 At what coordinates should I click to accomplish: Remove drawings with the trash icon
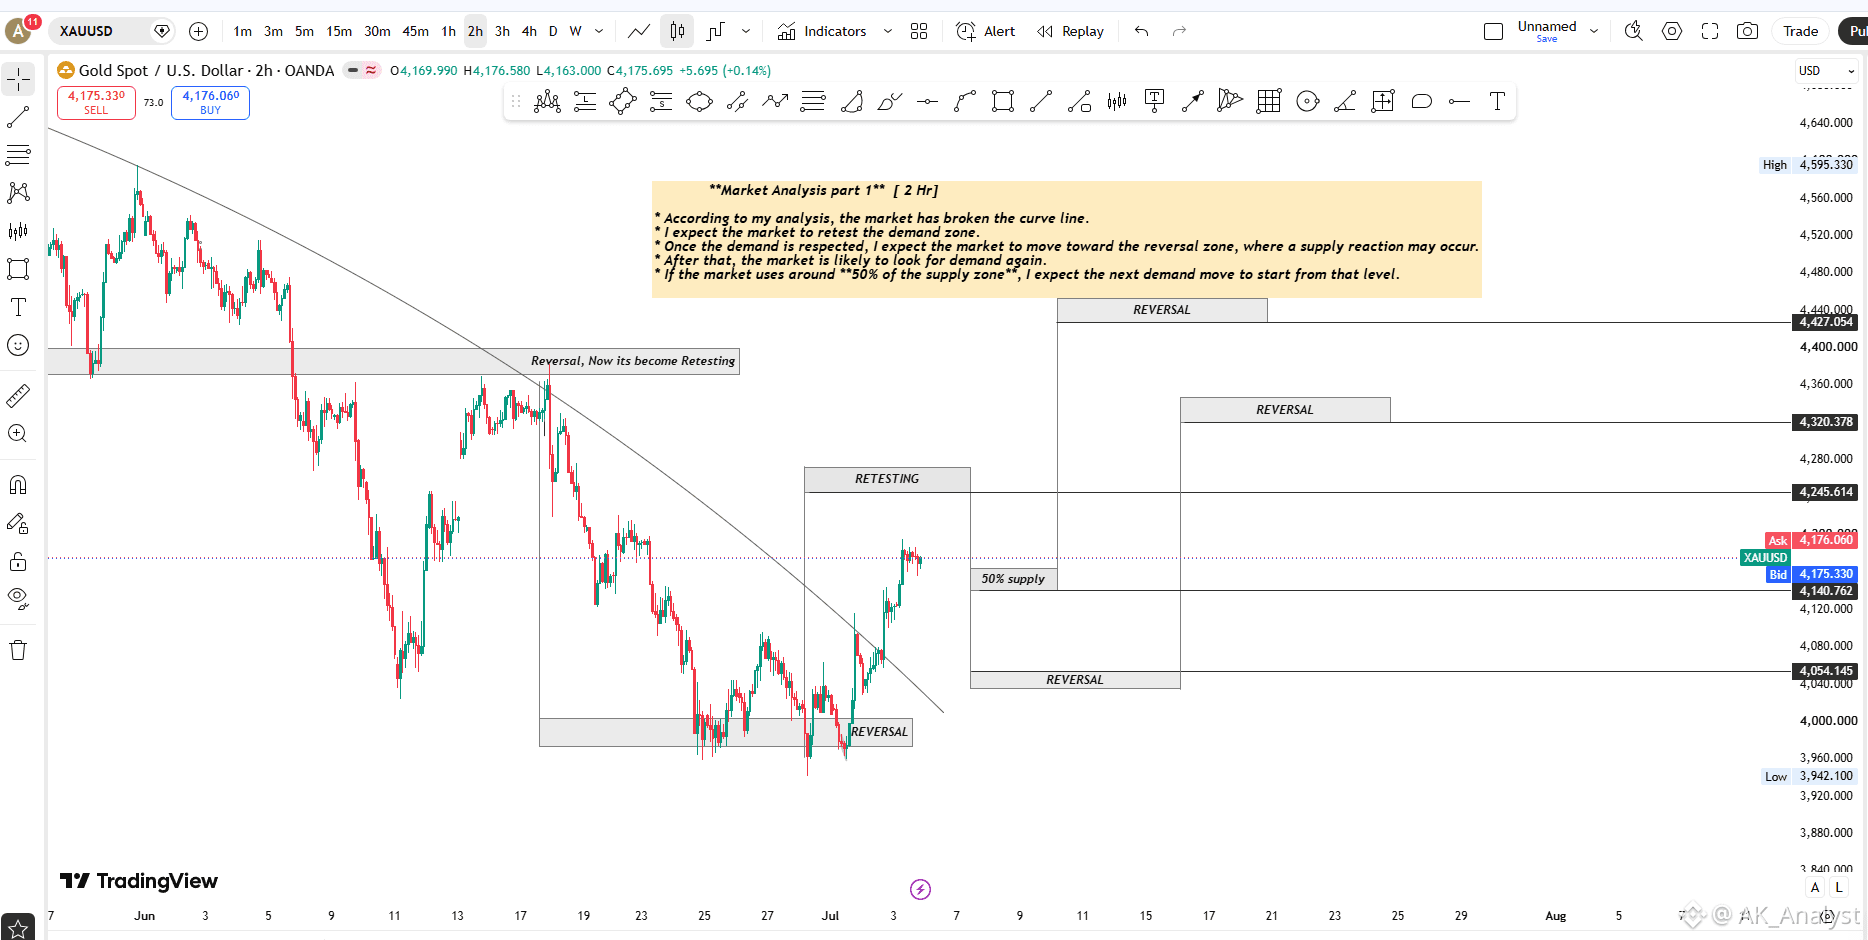coord(18,650)
